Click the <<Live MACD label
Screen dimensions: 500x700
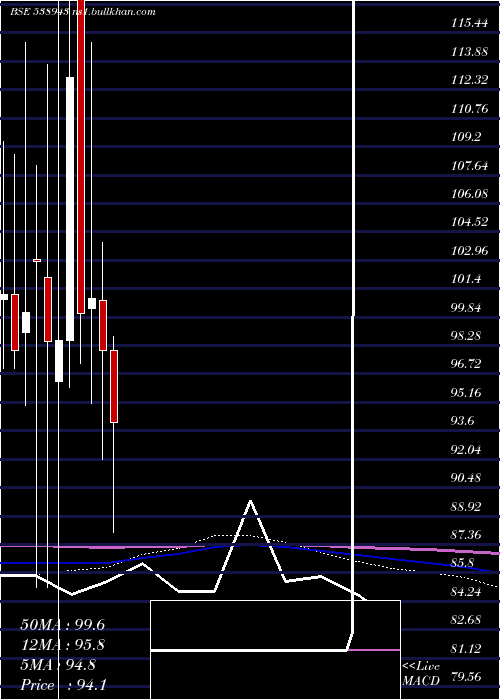[421, 674]
